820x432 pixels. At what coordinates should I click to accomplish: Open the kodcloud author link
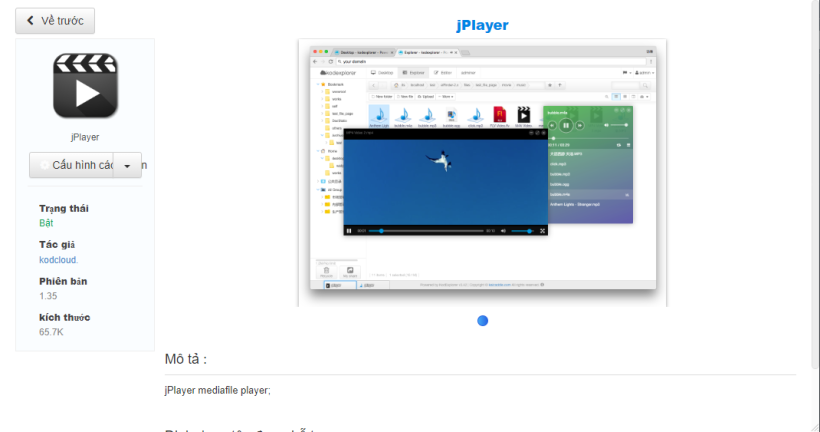pos(59,260)
